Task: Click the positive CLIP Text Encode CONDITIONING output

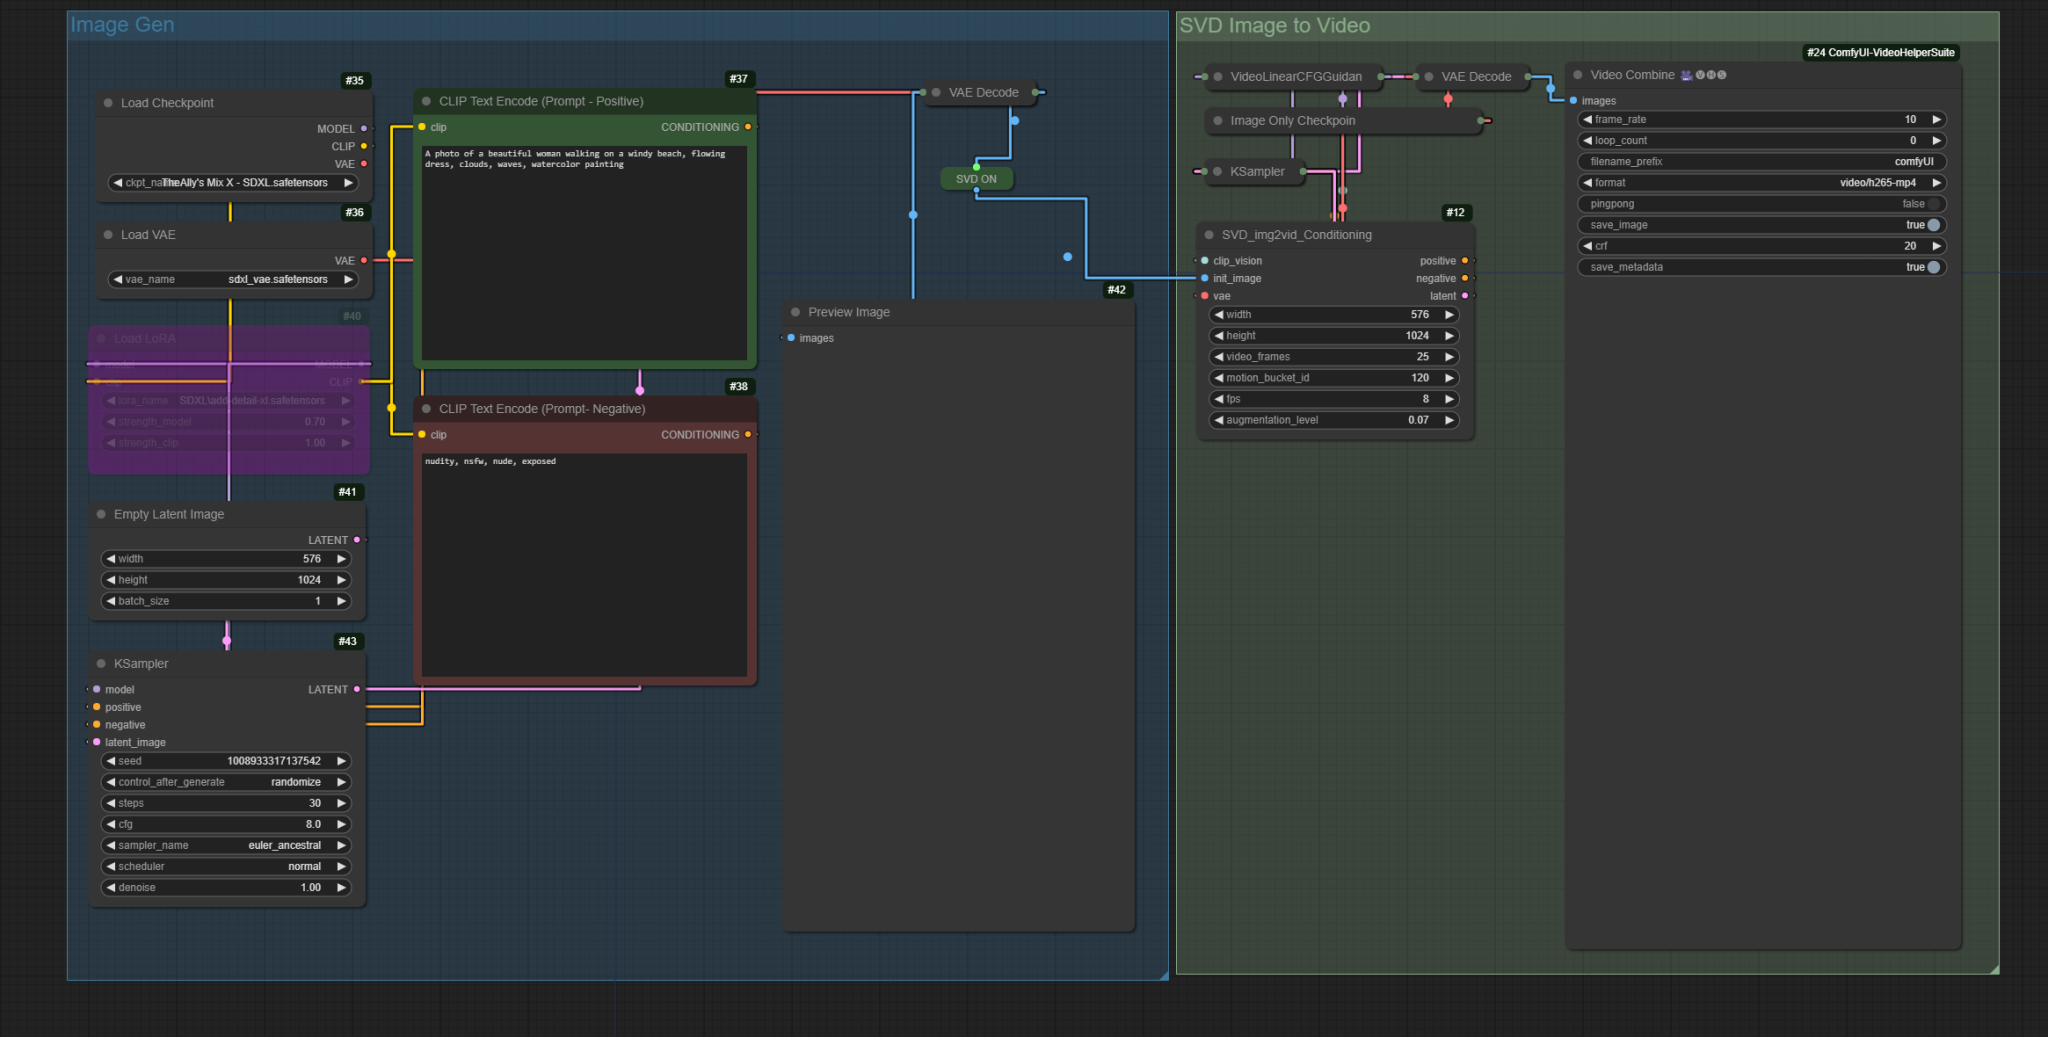Action: click(x=747, y=127)
